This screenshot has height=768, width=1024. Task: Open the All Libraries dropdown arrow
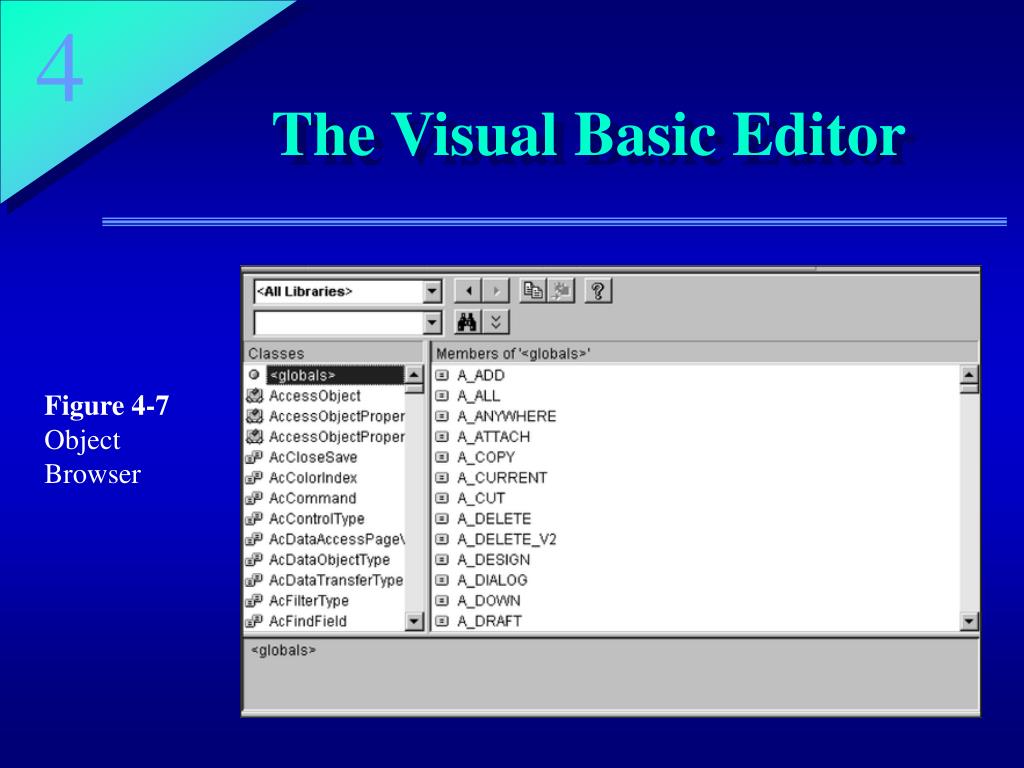point(432,291)
